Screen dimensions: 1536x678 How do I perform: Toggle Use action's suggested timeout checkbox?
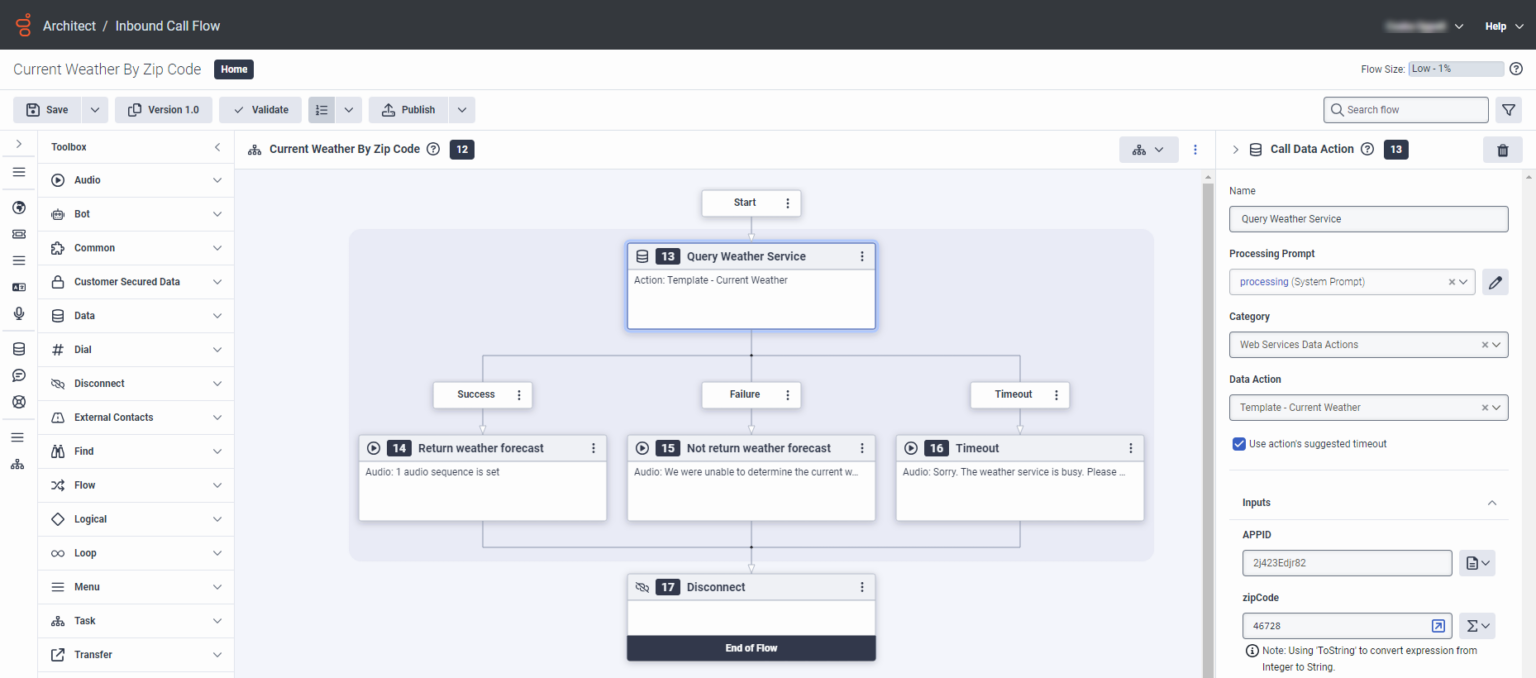(x=1239, y=444)
